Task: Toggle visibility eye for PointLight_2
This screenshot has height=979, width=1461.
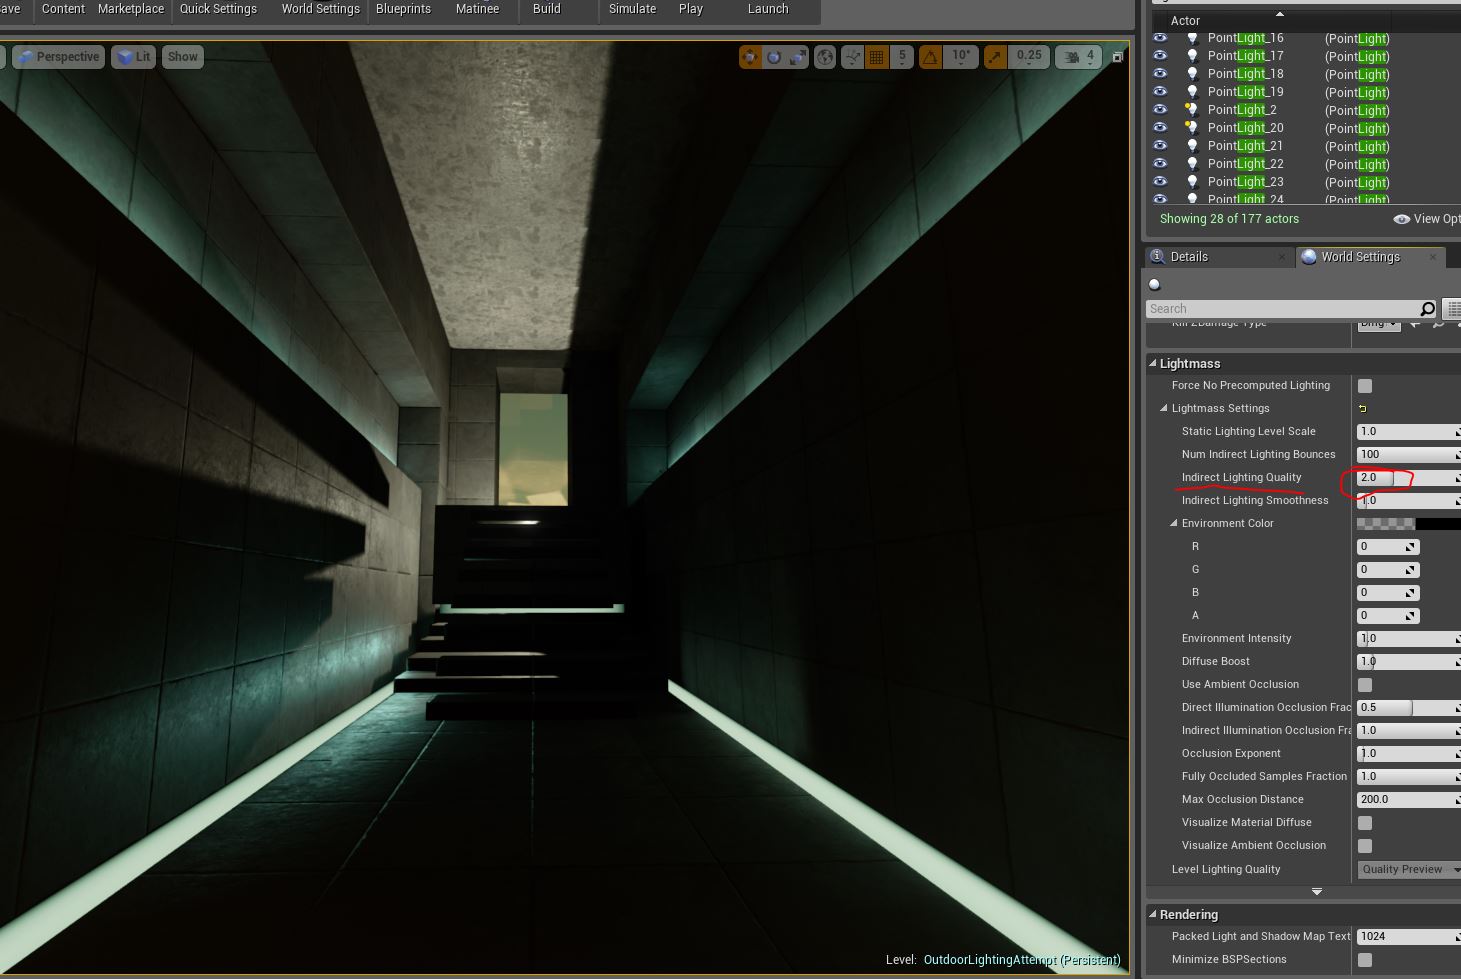Action: pos(1160,110)
